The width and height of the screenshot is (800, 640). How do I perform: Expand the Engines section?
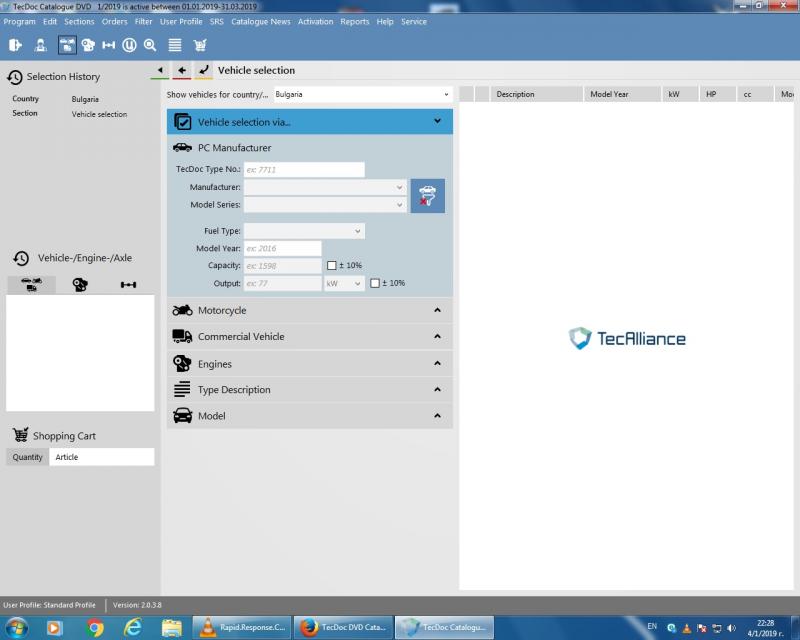click(310, 363)
